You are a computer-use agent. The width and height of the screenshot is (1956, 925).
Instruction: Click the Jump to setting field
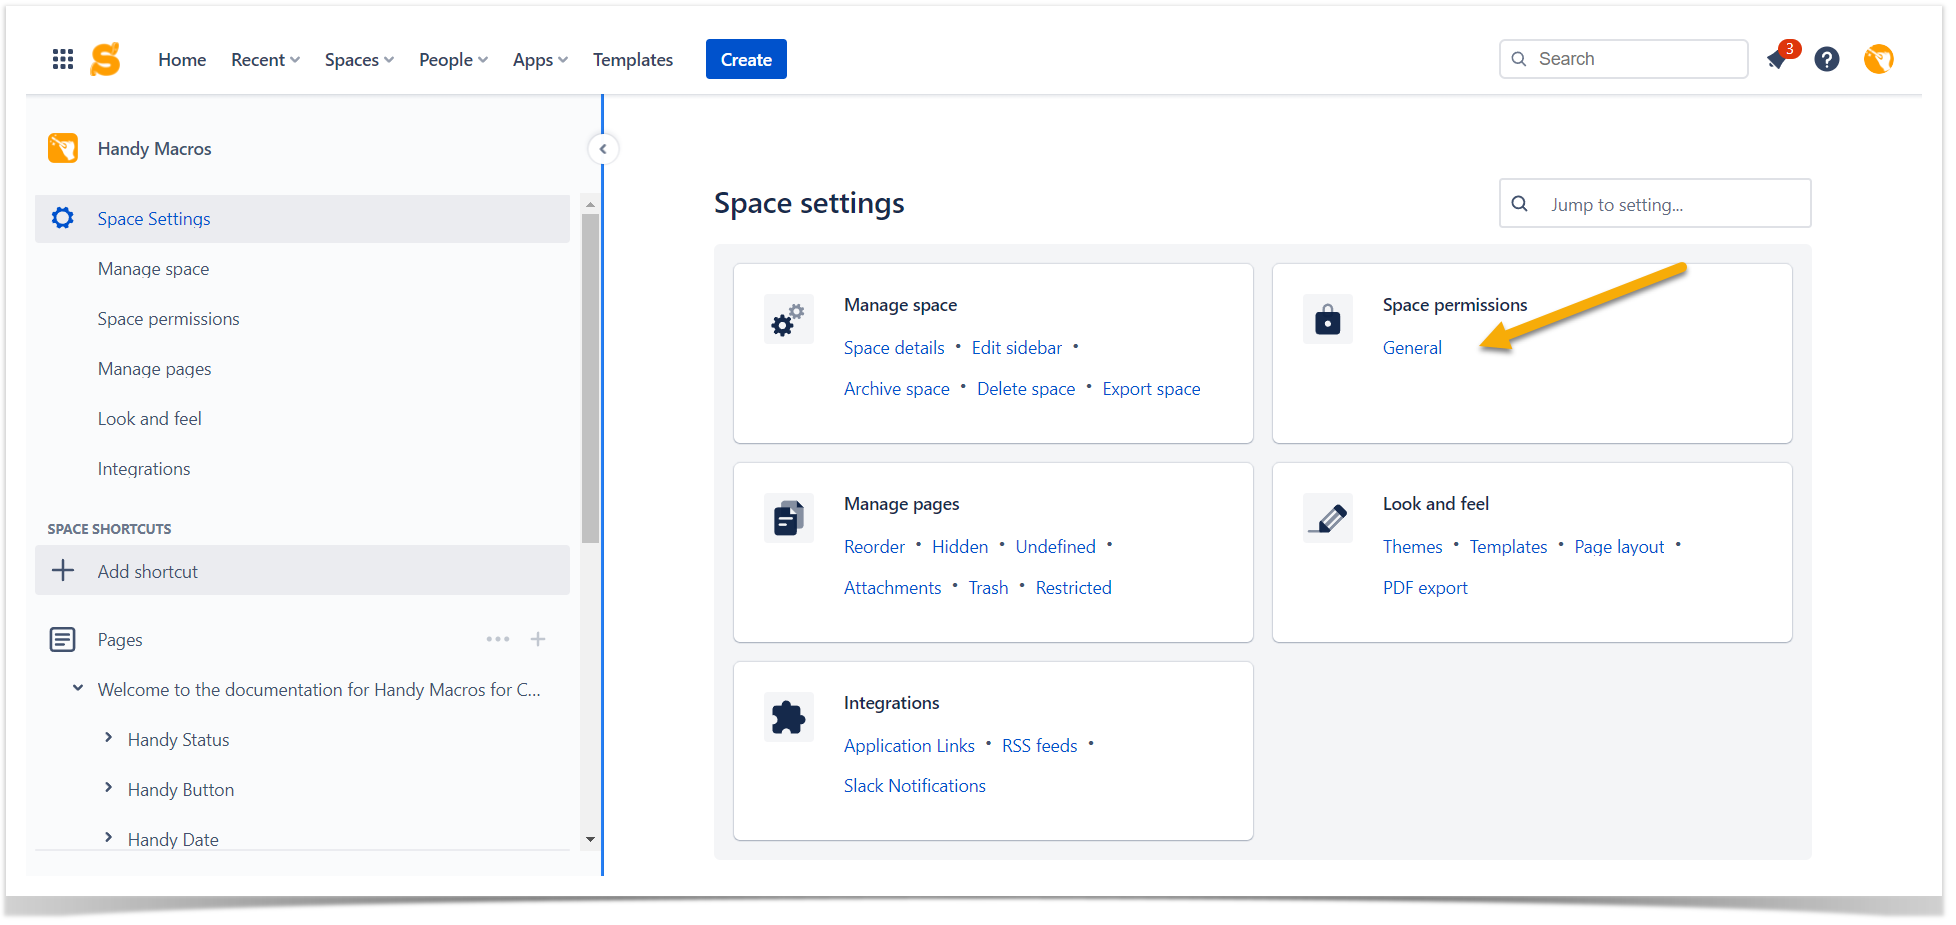click(1655, 204)
